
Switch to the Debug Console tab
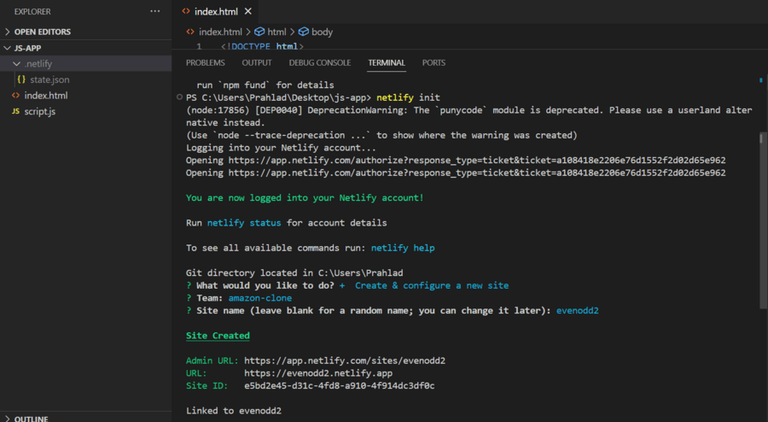pyautogui.click(x=320, y=63)
